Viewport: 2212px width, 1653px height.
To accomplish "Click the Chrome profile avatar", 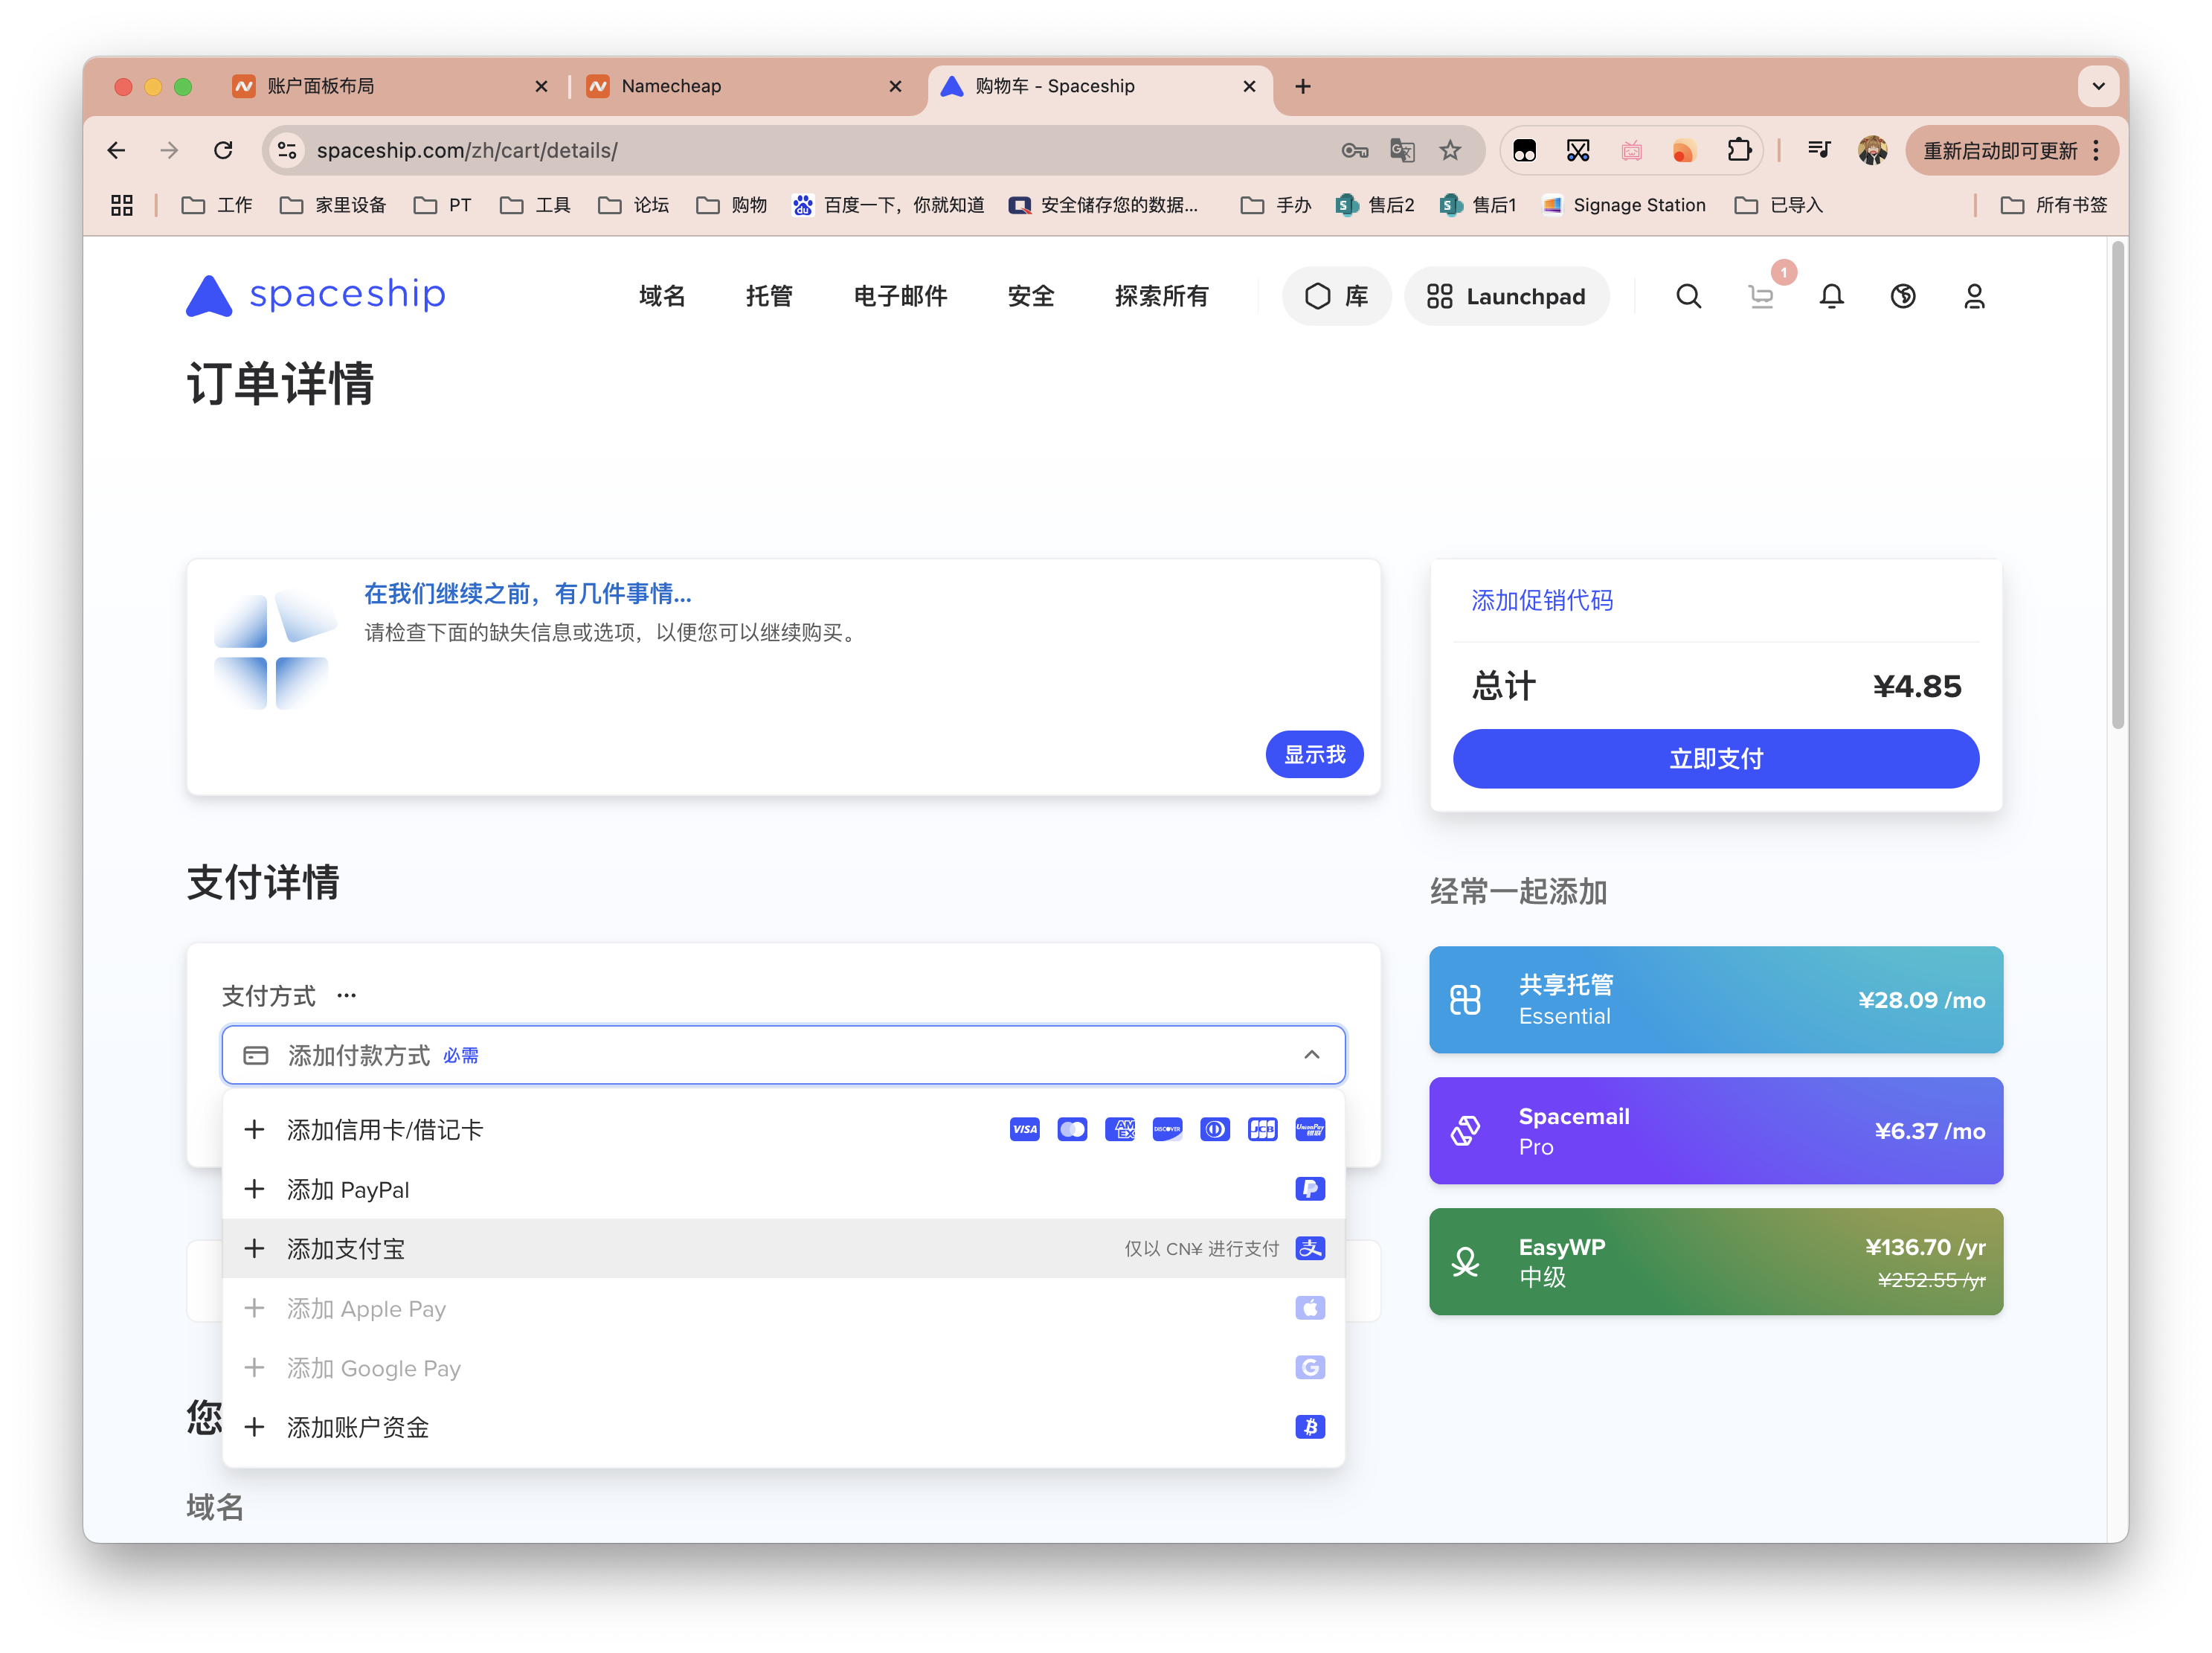I will click(x=1872, y=150).
